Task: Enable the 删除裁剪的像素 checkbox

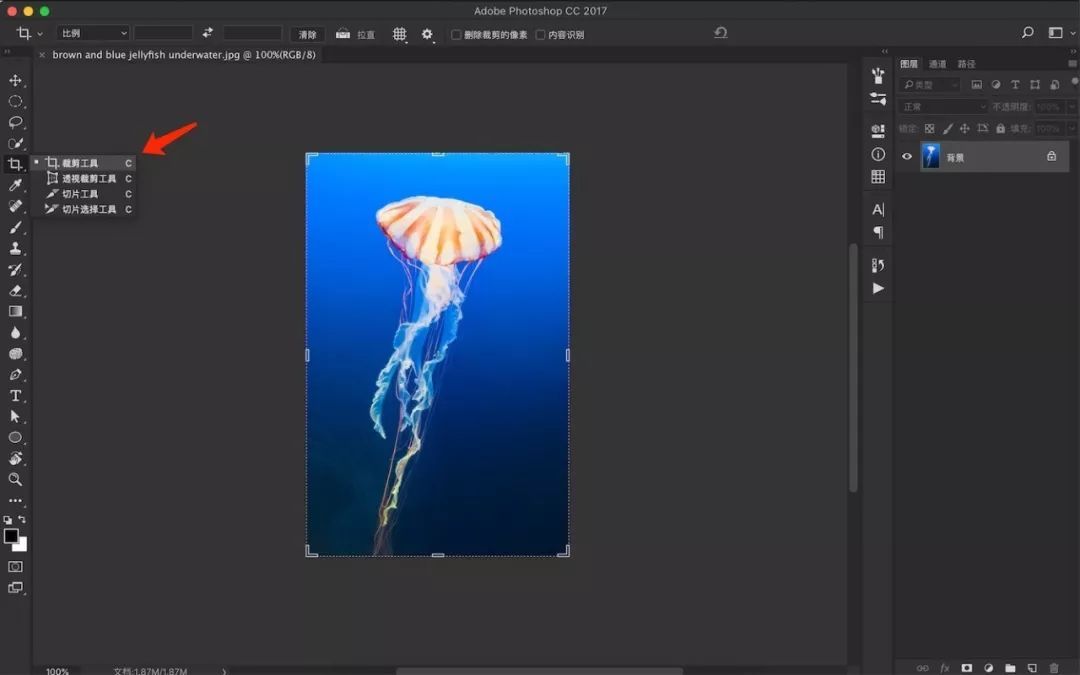Action: point(456,35)
